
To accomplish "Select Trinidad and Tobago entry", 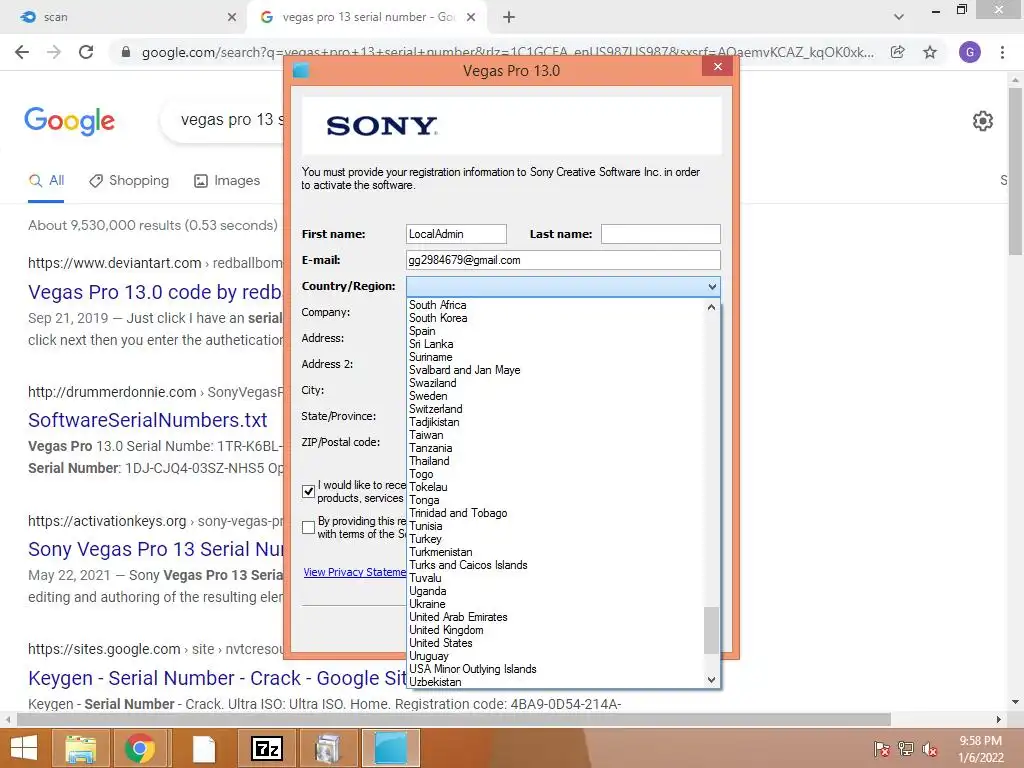I will click(x=458, y=513).
